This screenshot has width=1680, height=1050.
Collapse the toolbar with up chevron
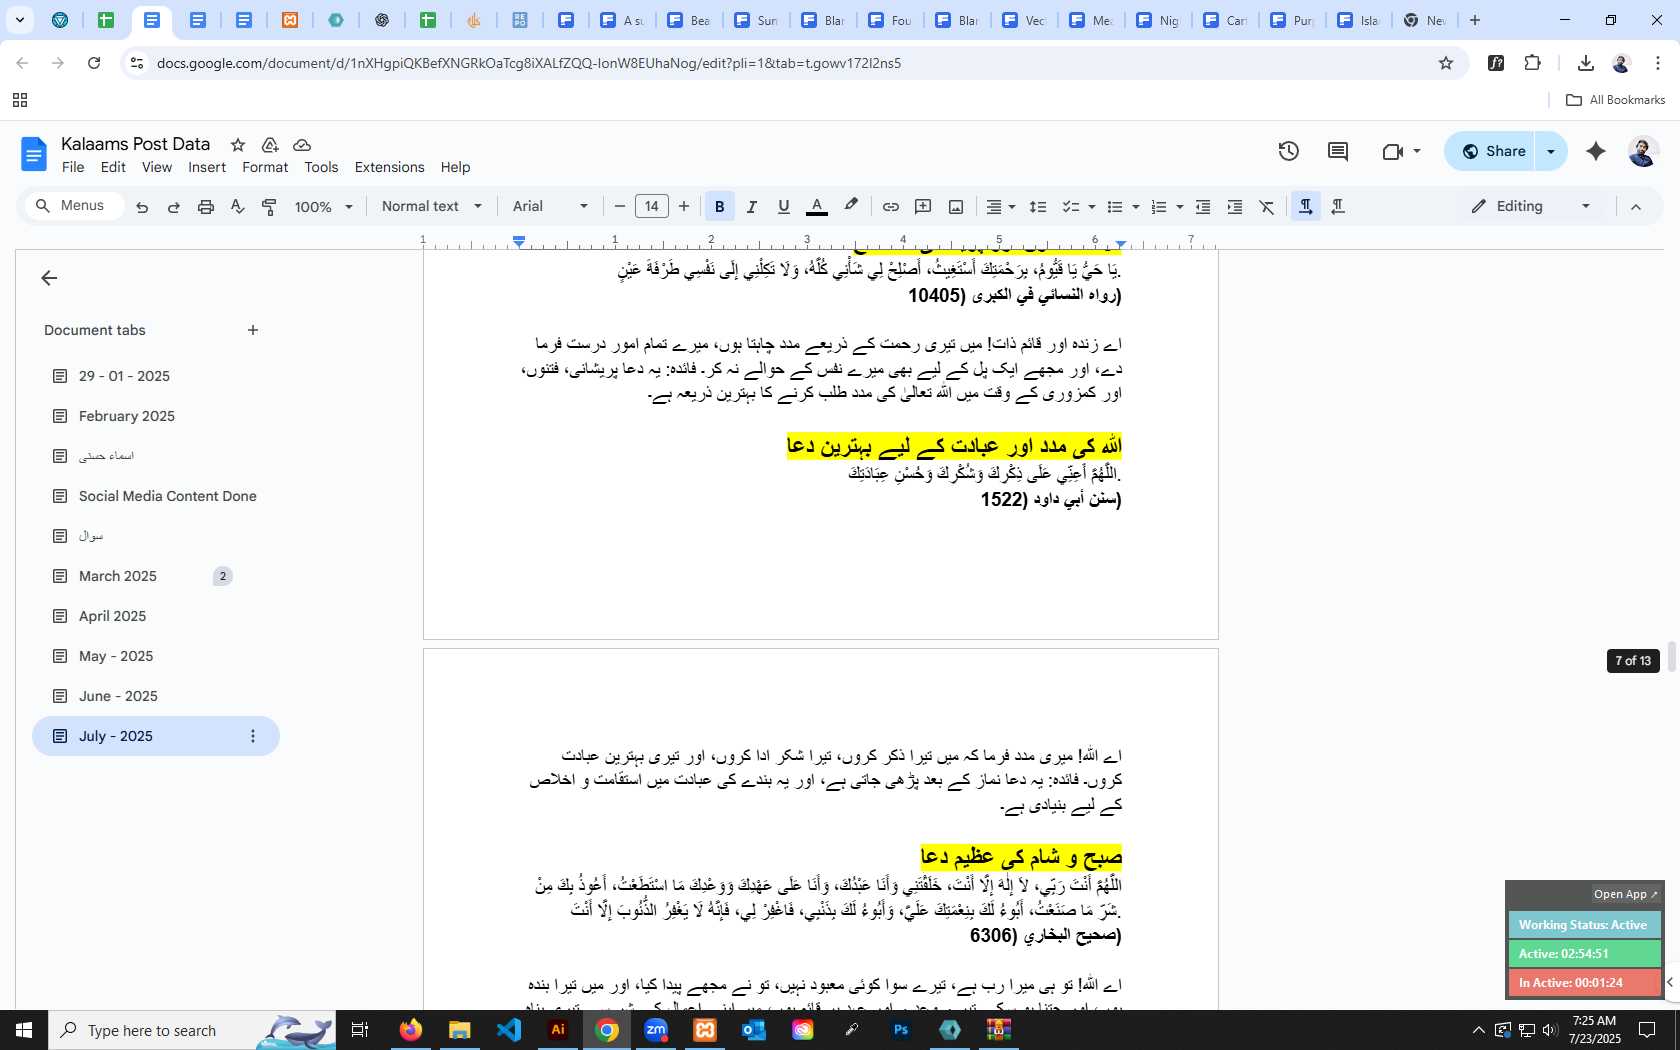(x=1636, y=207)
